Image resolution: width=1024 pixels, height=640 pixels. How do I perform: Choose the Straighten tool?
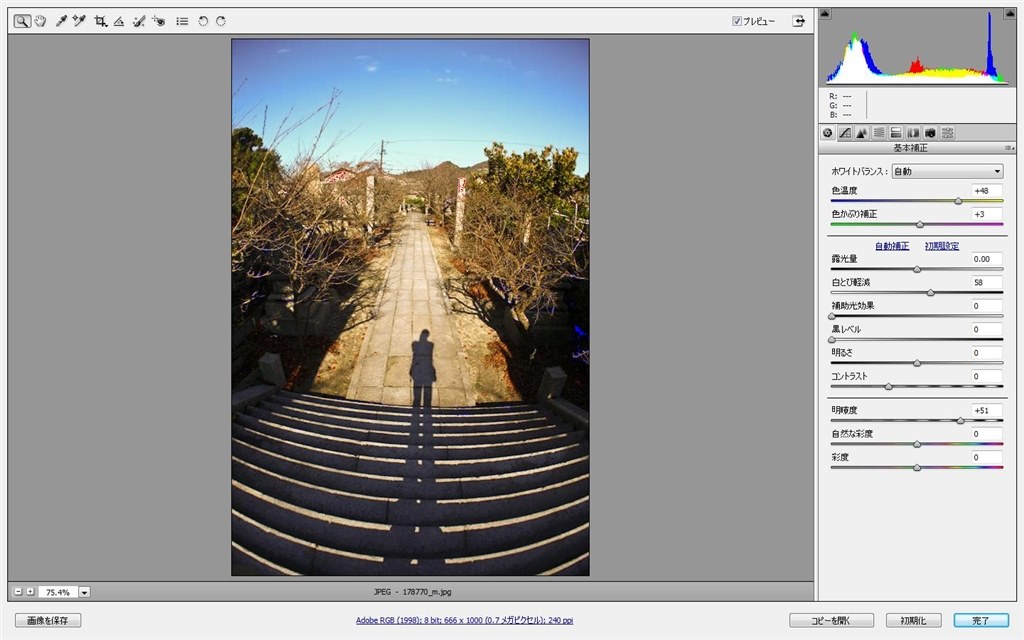click(x=119, y=21)
